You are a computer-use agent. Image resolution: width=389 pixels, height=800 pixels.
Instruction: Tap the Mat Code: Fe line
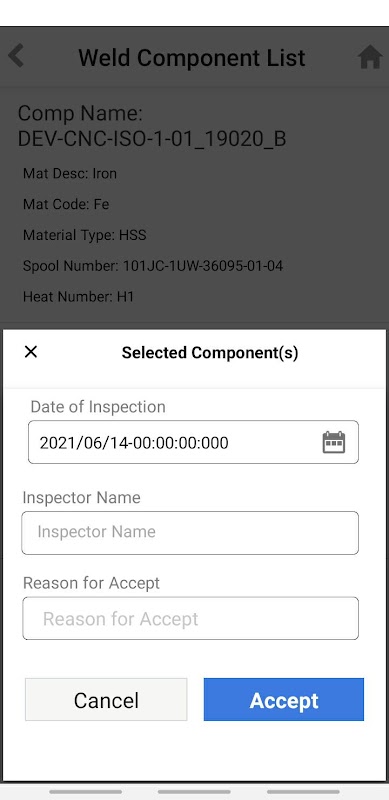pyautogui.click(x=66, y=204)
